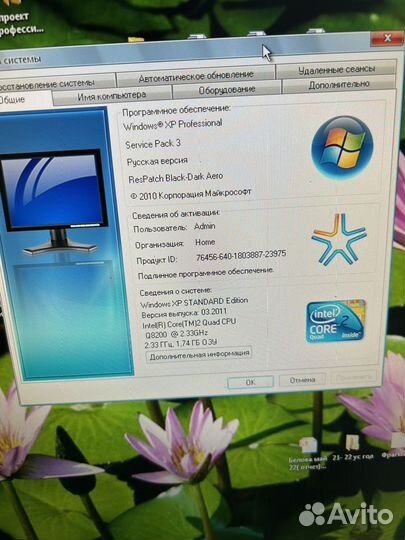
Task: Select the product ID 76456-640-1803887-23975
Action: (241, 256)
